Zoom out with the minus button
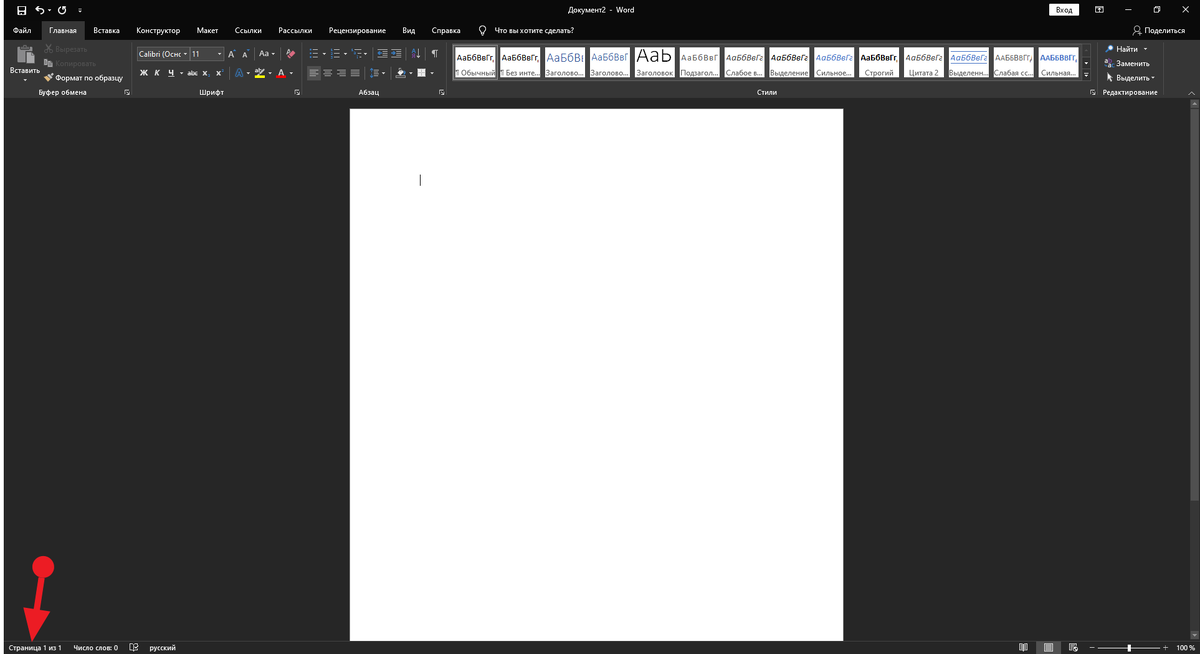The height and width of the screenshot is (654, 1200). click(1092, 648)
